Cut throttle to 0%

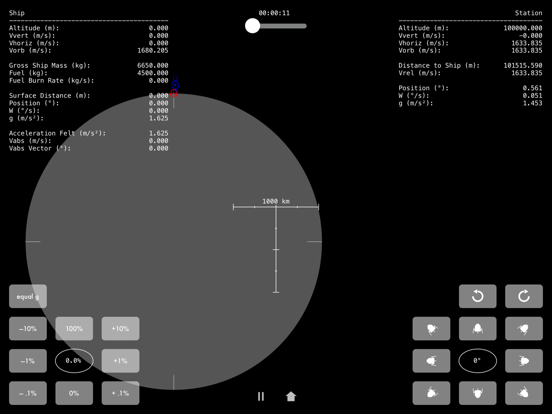coord(74,393)
